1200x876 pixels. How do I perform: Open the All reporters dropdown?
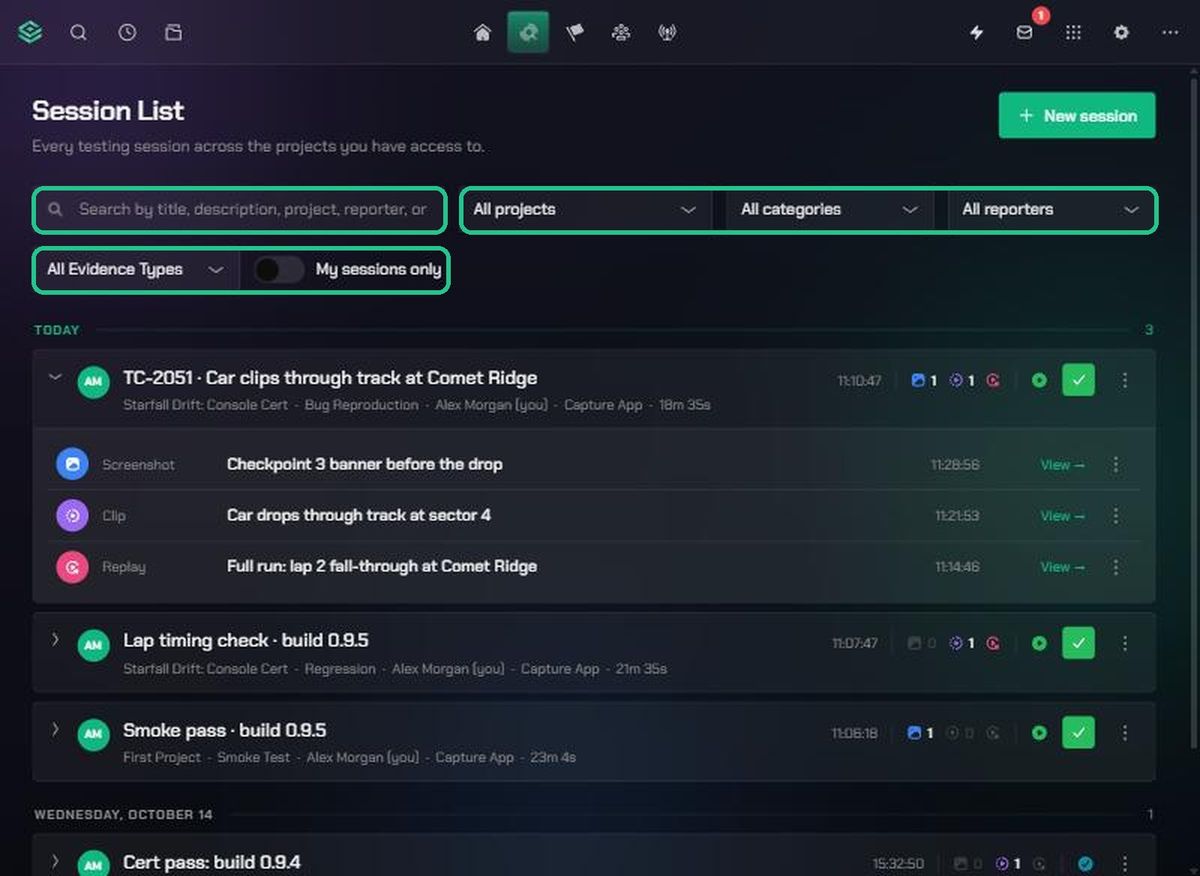pos(1051,209)
